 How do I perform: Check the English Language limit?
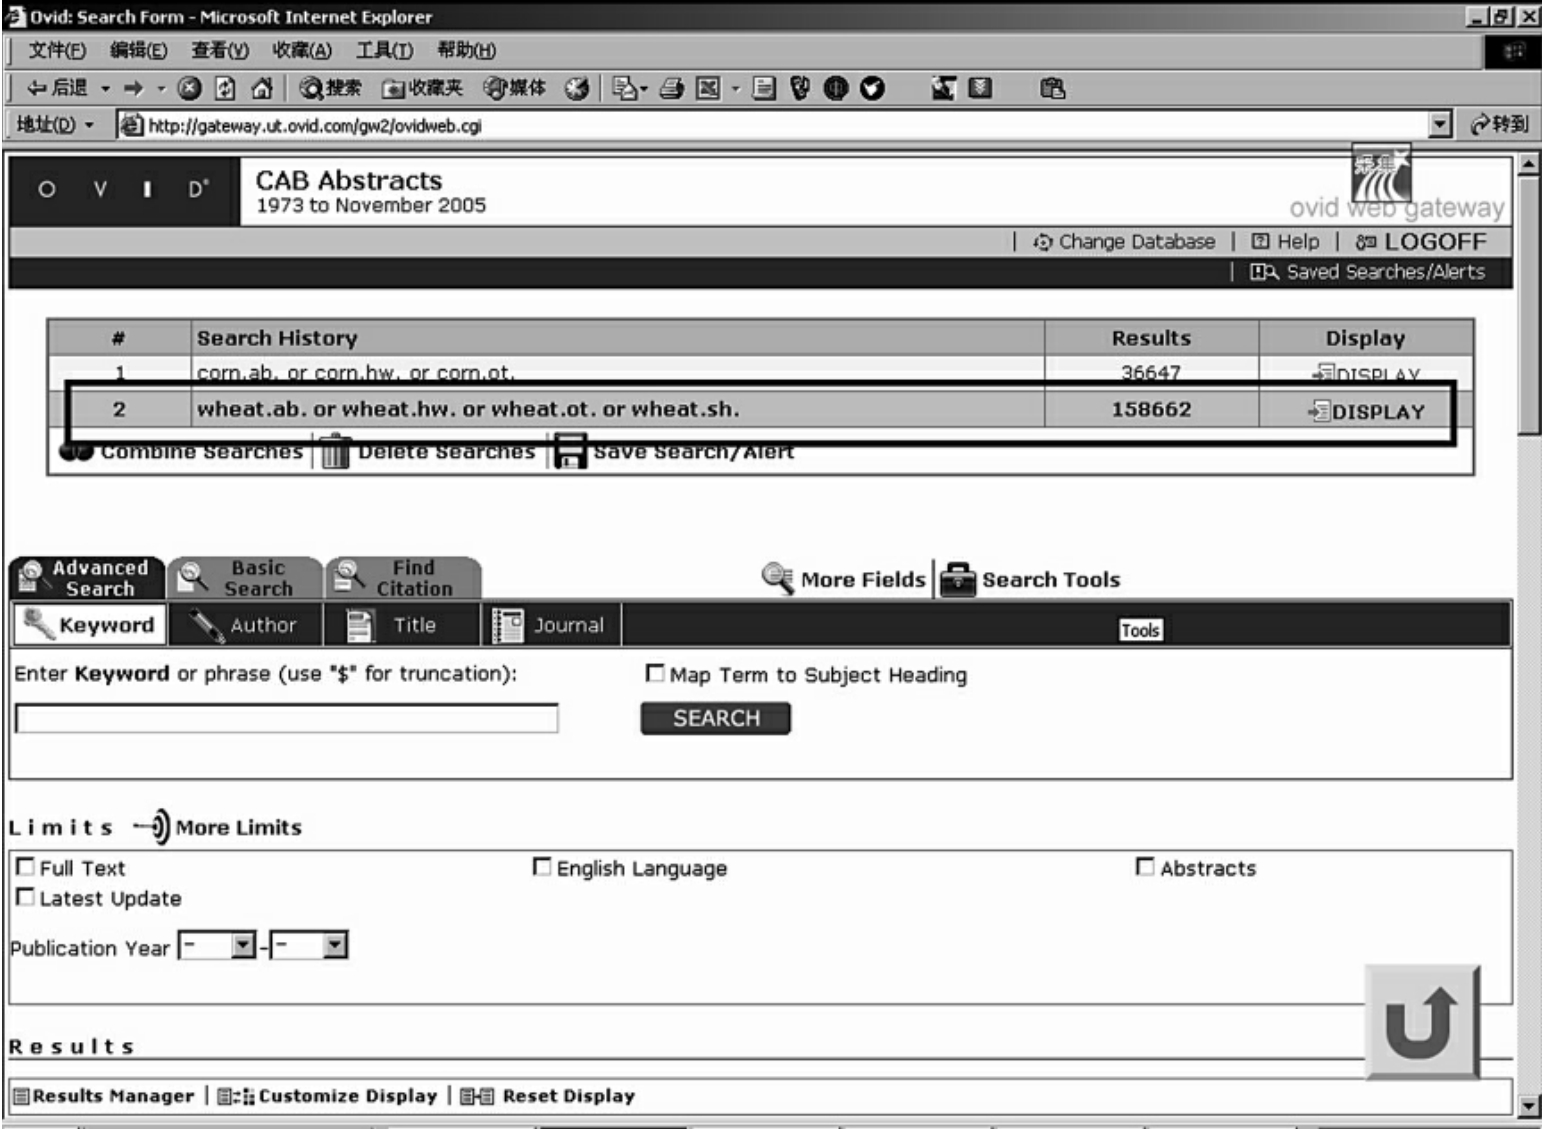tap(542, 867)
